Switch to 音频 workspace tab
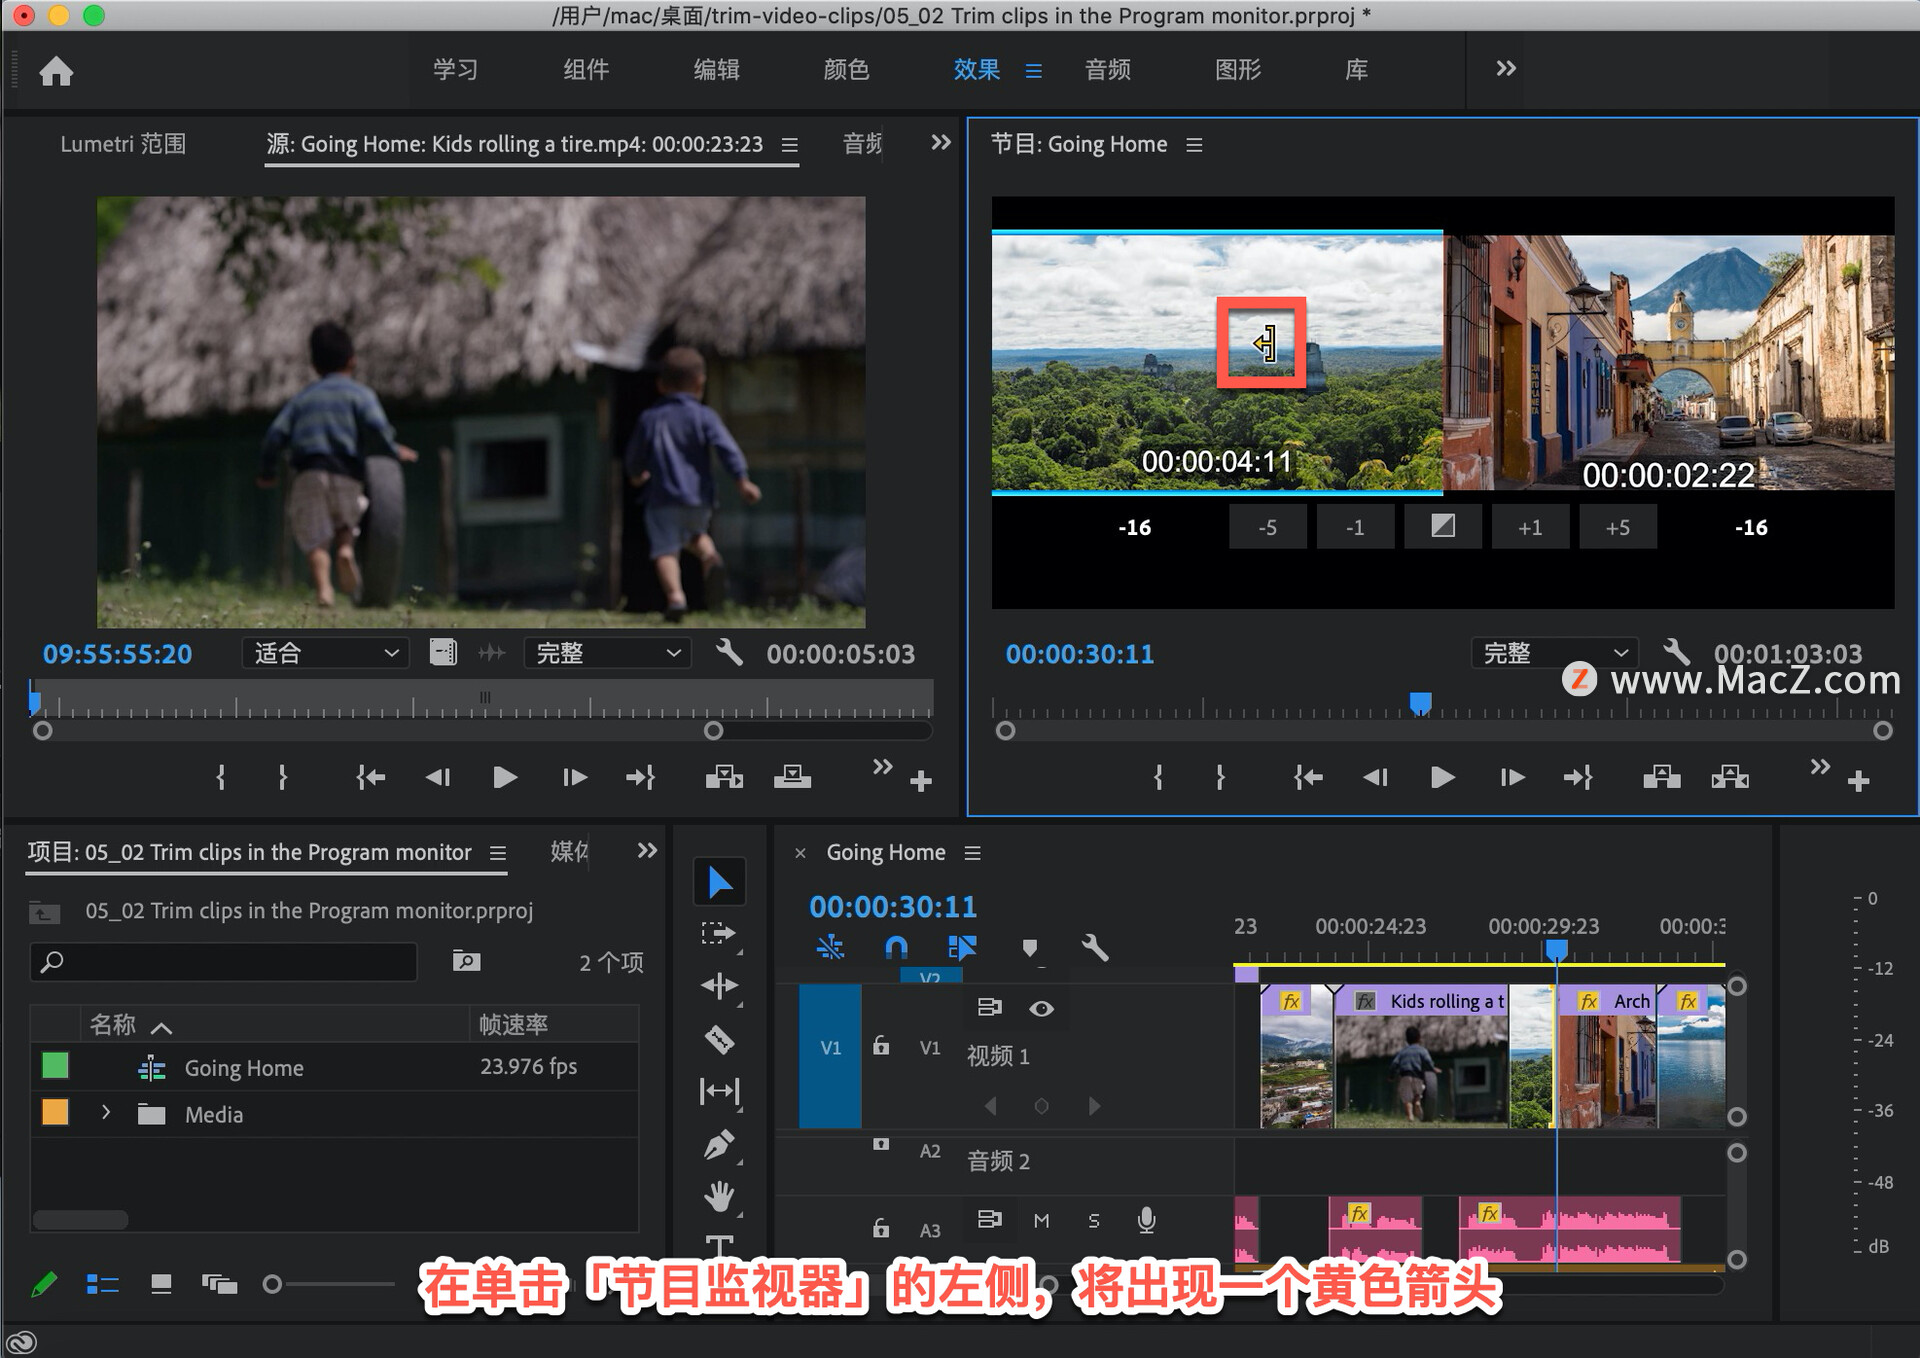This screenshot has width=1920, height=1358. 1107,70
